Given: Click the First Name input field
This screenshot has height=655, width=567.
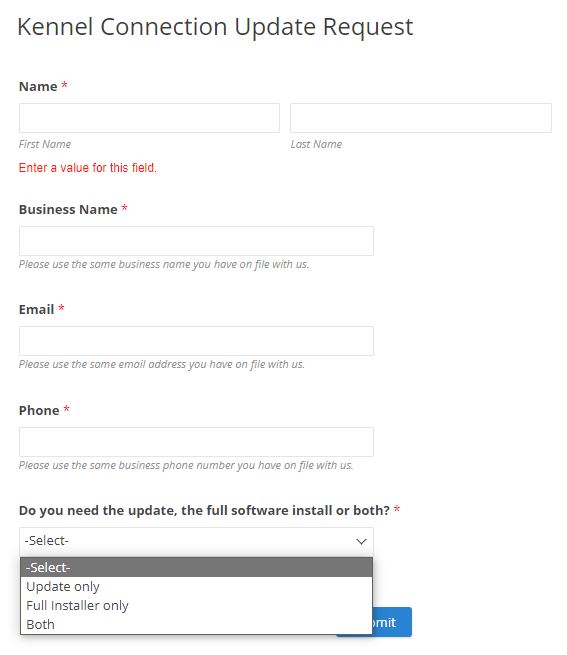Looking at the screenshot, I should 149,118.
